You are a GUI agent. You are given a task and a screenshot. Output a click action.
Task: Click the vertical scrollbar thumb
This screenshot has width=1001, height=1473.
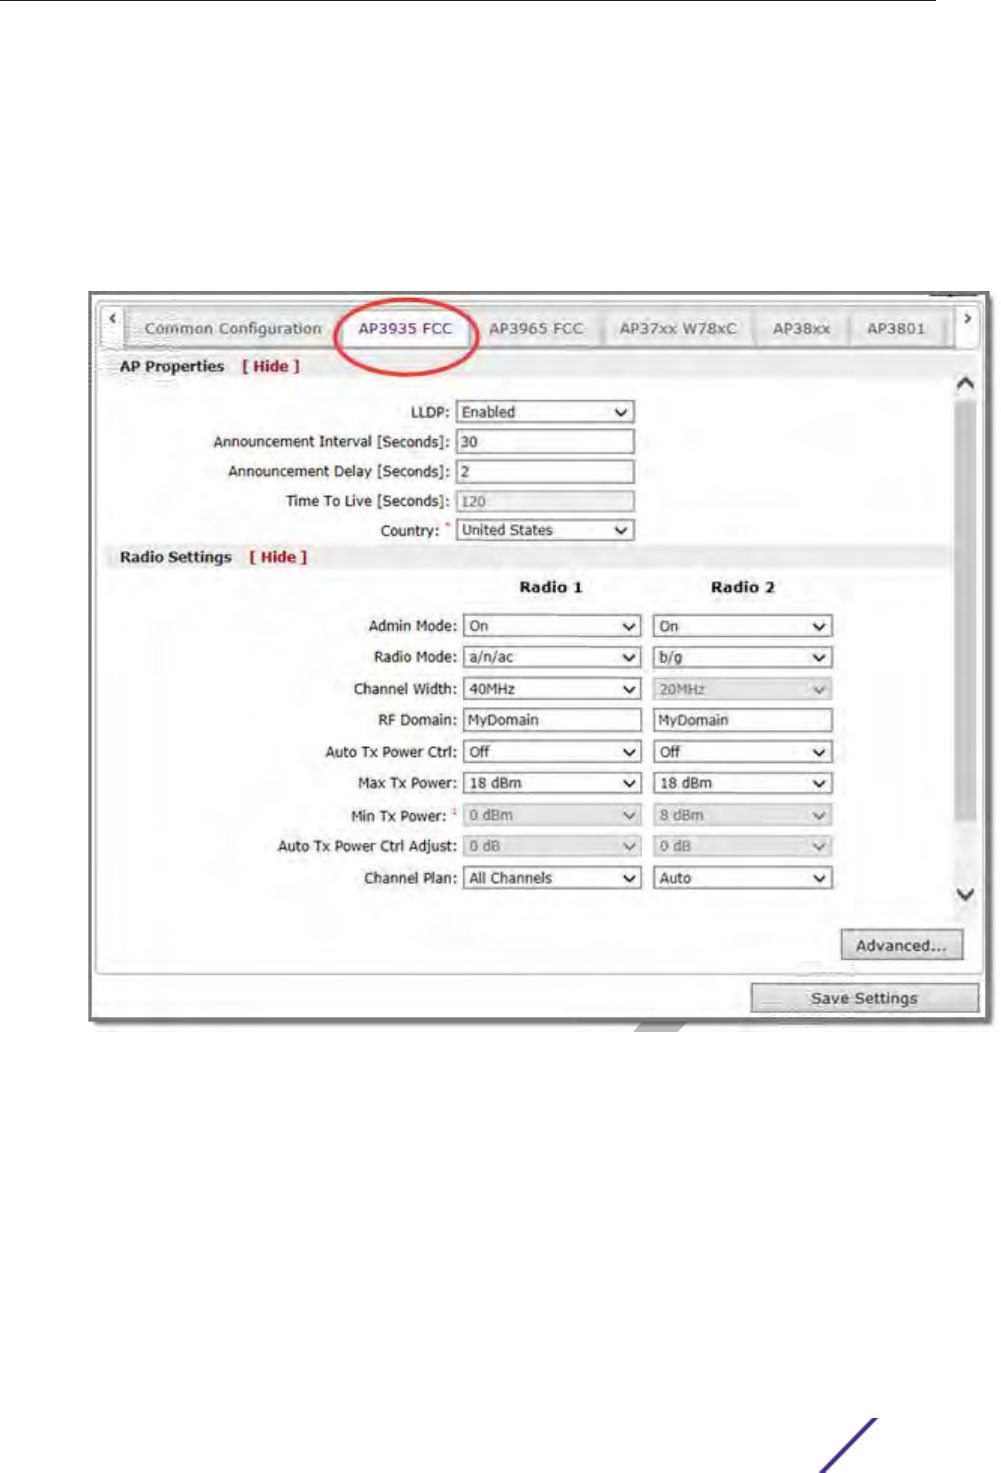[x=965, y=610]
